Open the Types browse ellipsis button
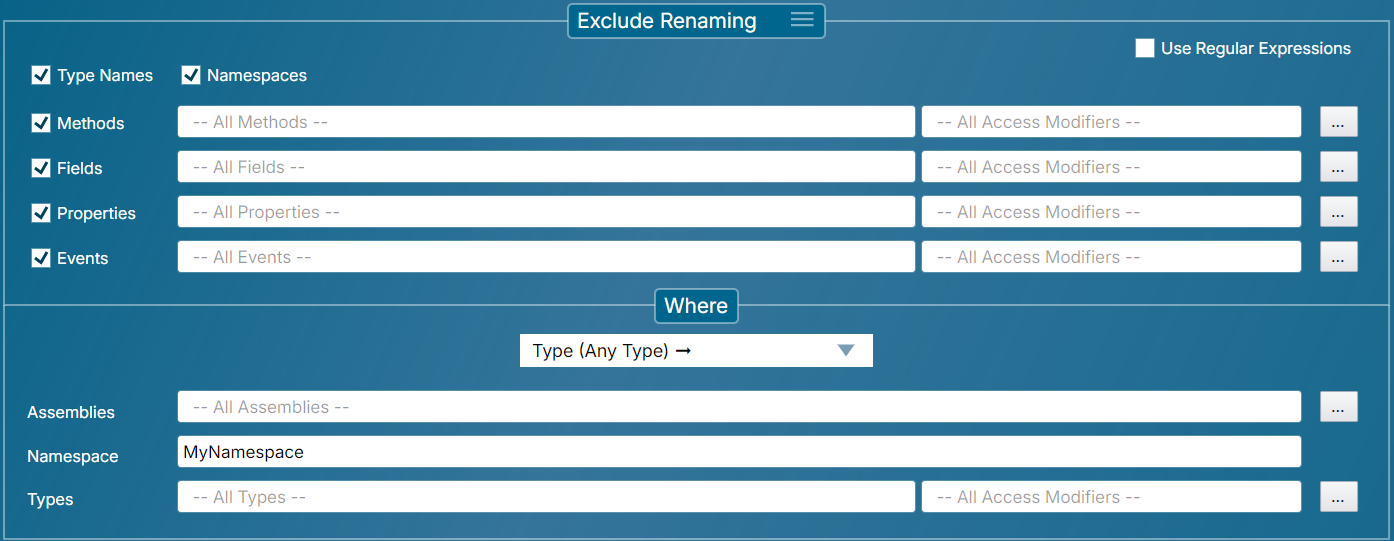The width and height of the screenshot is (1394, 541). (x=1339, y=497)
